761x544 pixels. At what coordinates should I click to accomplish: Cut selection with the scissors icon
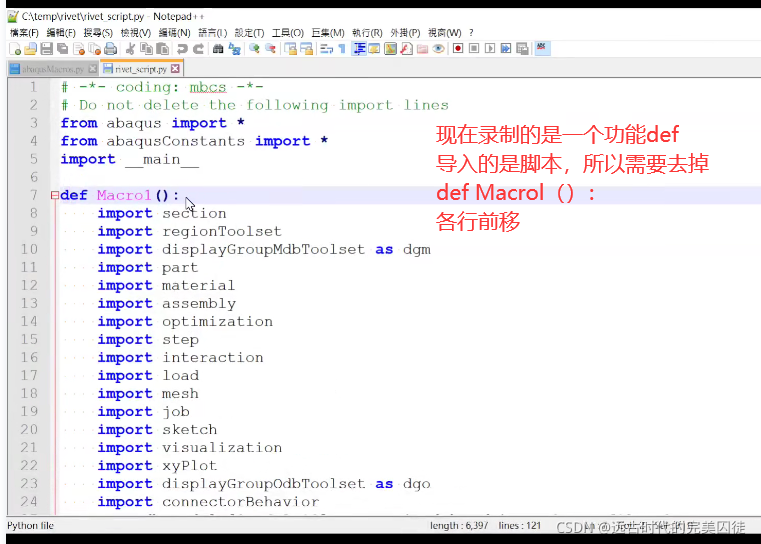[130, 49]
